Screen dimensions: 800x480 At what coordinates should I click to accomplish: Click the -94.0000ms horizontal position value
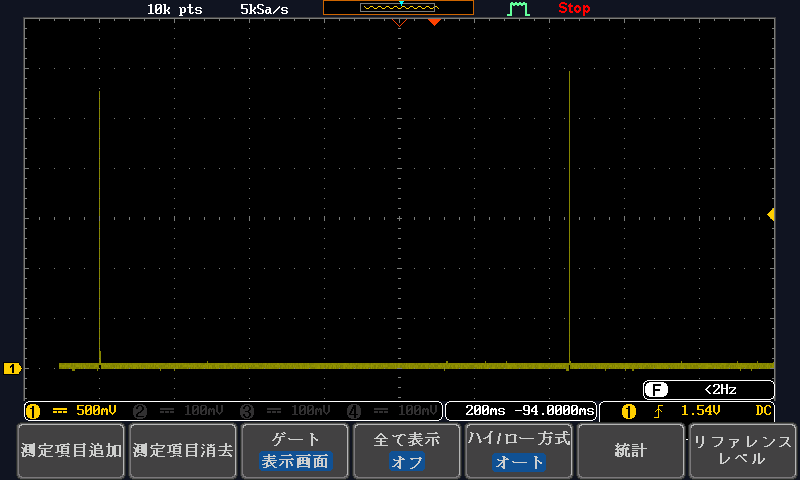tap(554, 411)
